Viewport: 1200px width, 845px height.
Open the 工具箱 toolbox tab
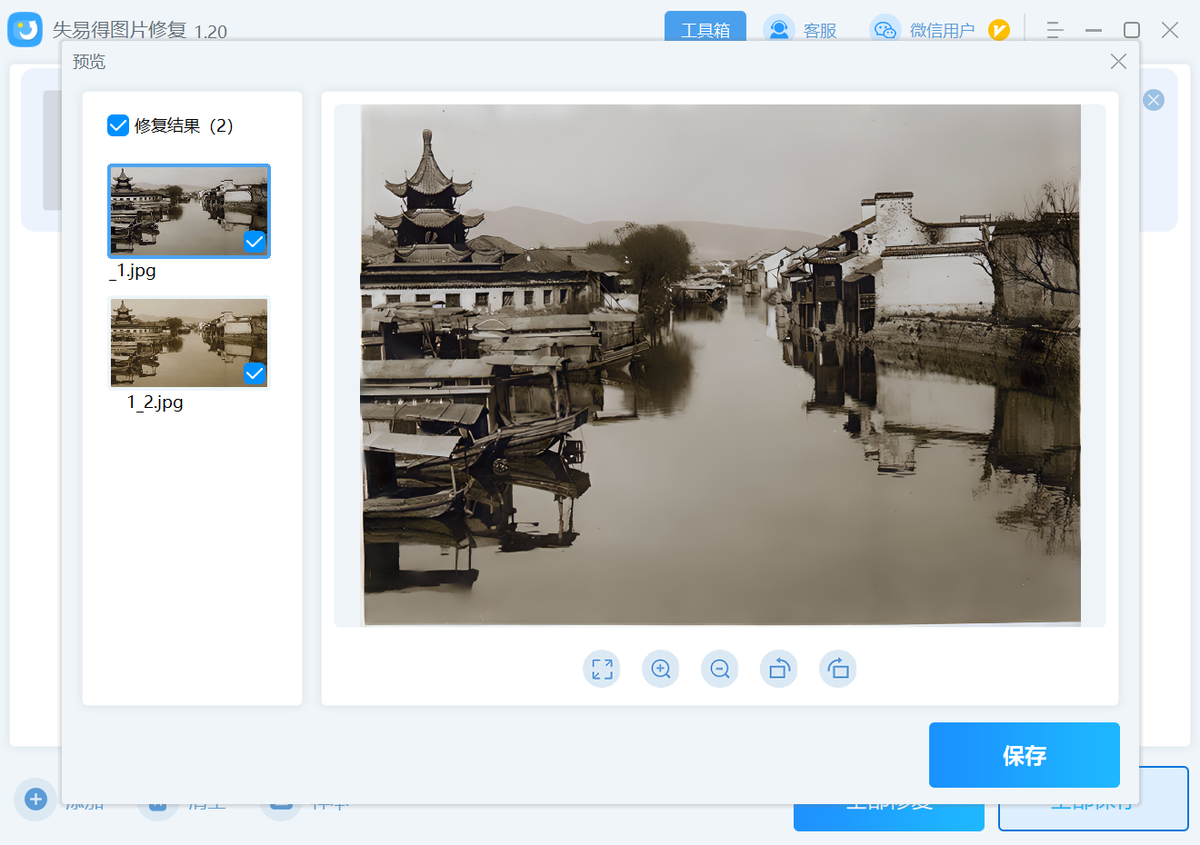pyautogui.click(x=705, y=30)
